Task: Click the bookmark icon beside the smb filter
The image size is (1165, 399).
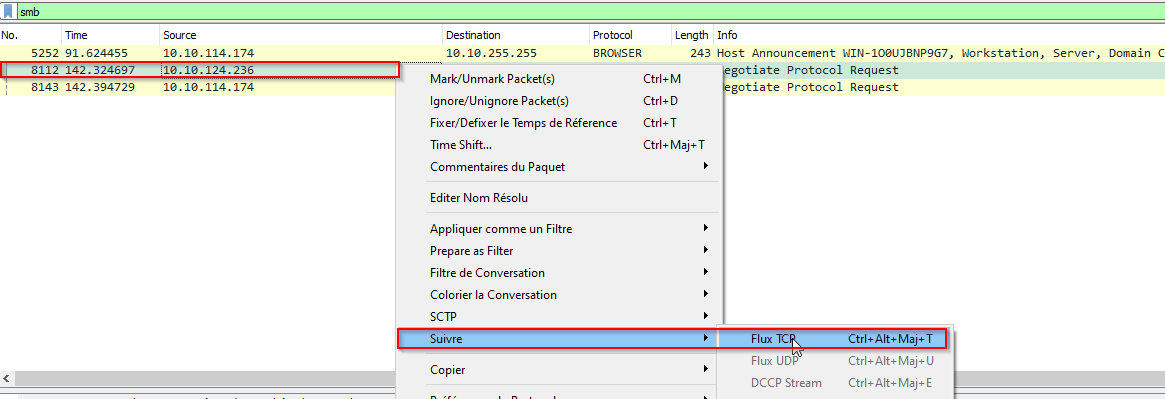Action: [x=9, y=12]
